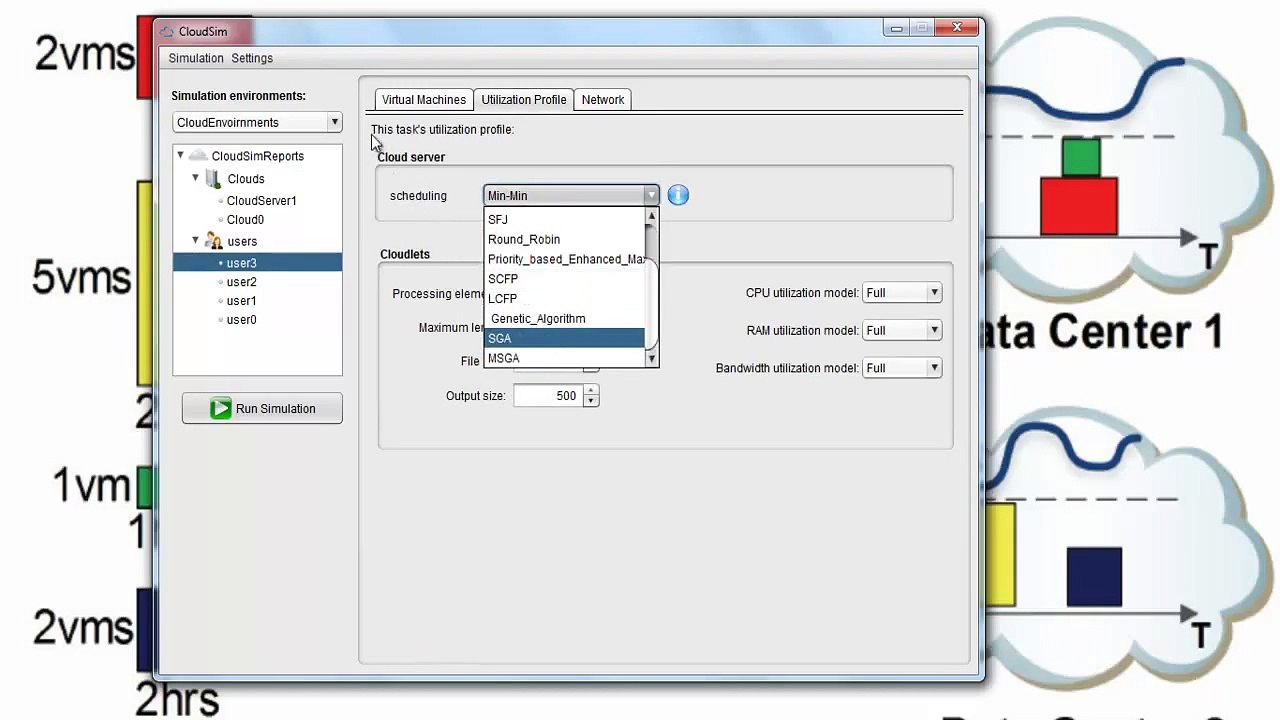Image resolution: width=1280 pixels, height=720 pixels.
Task: Click the blue info icon beside scheduling
Action: pos(678,195)
